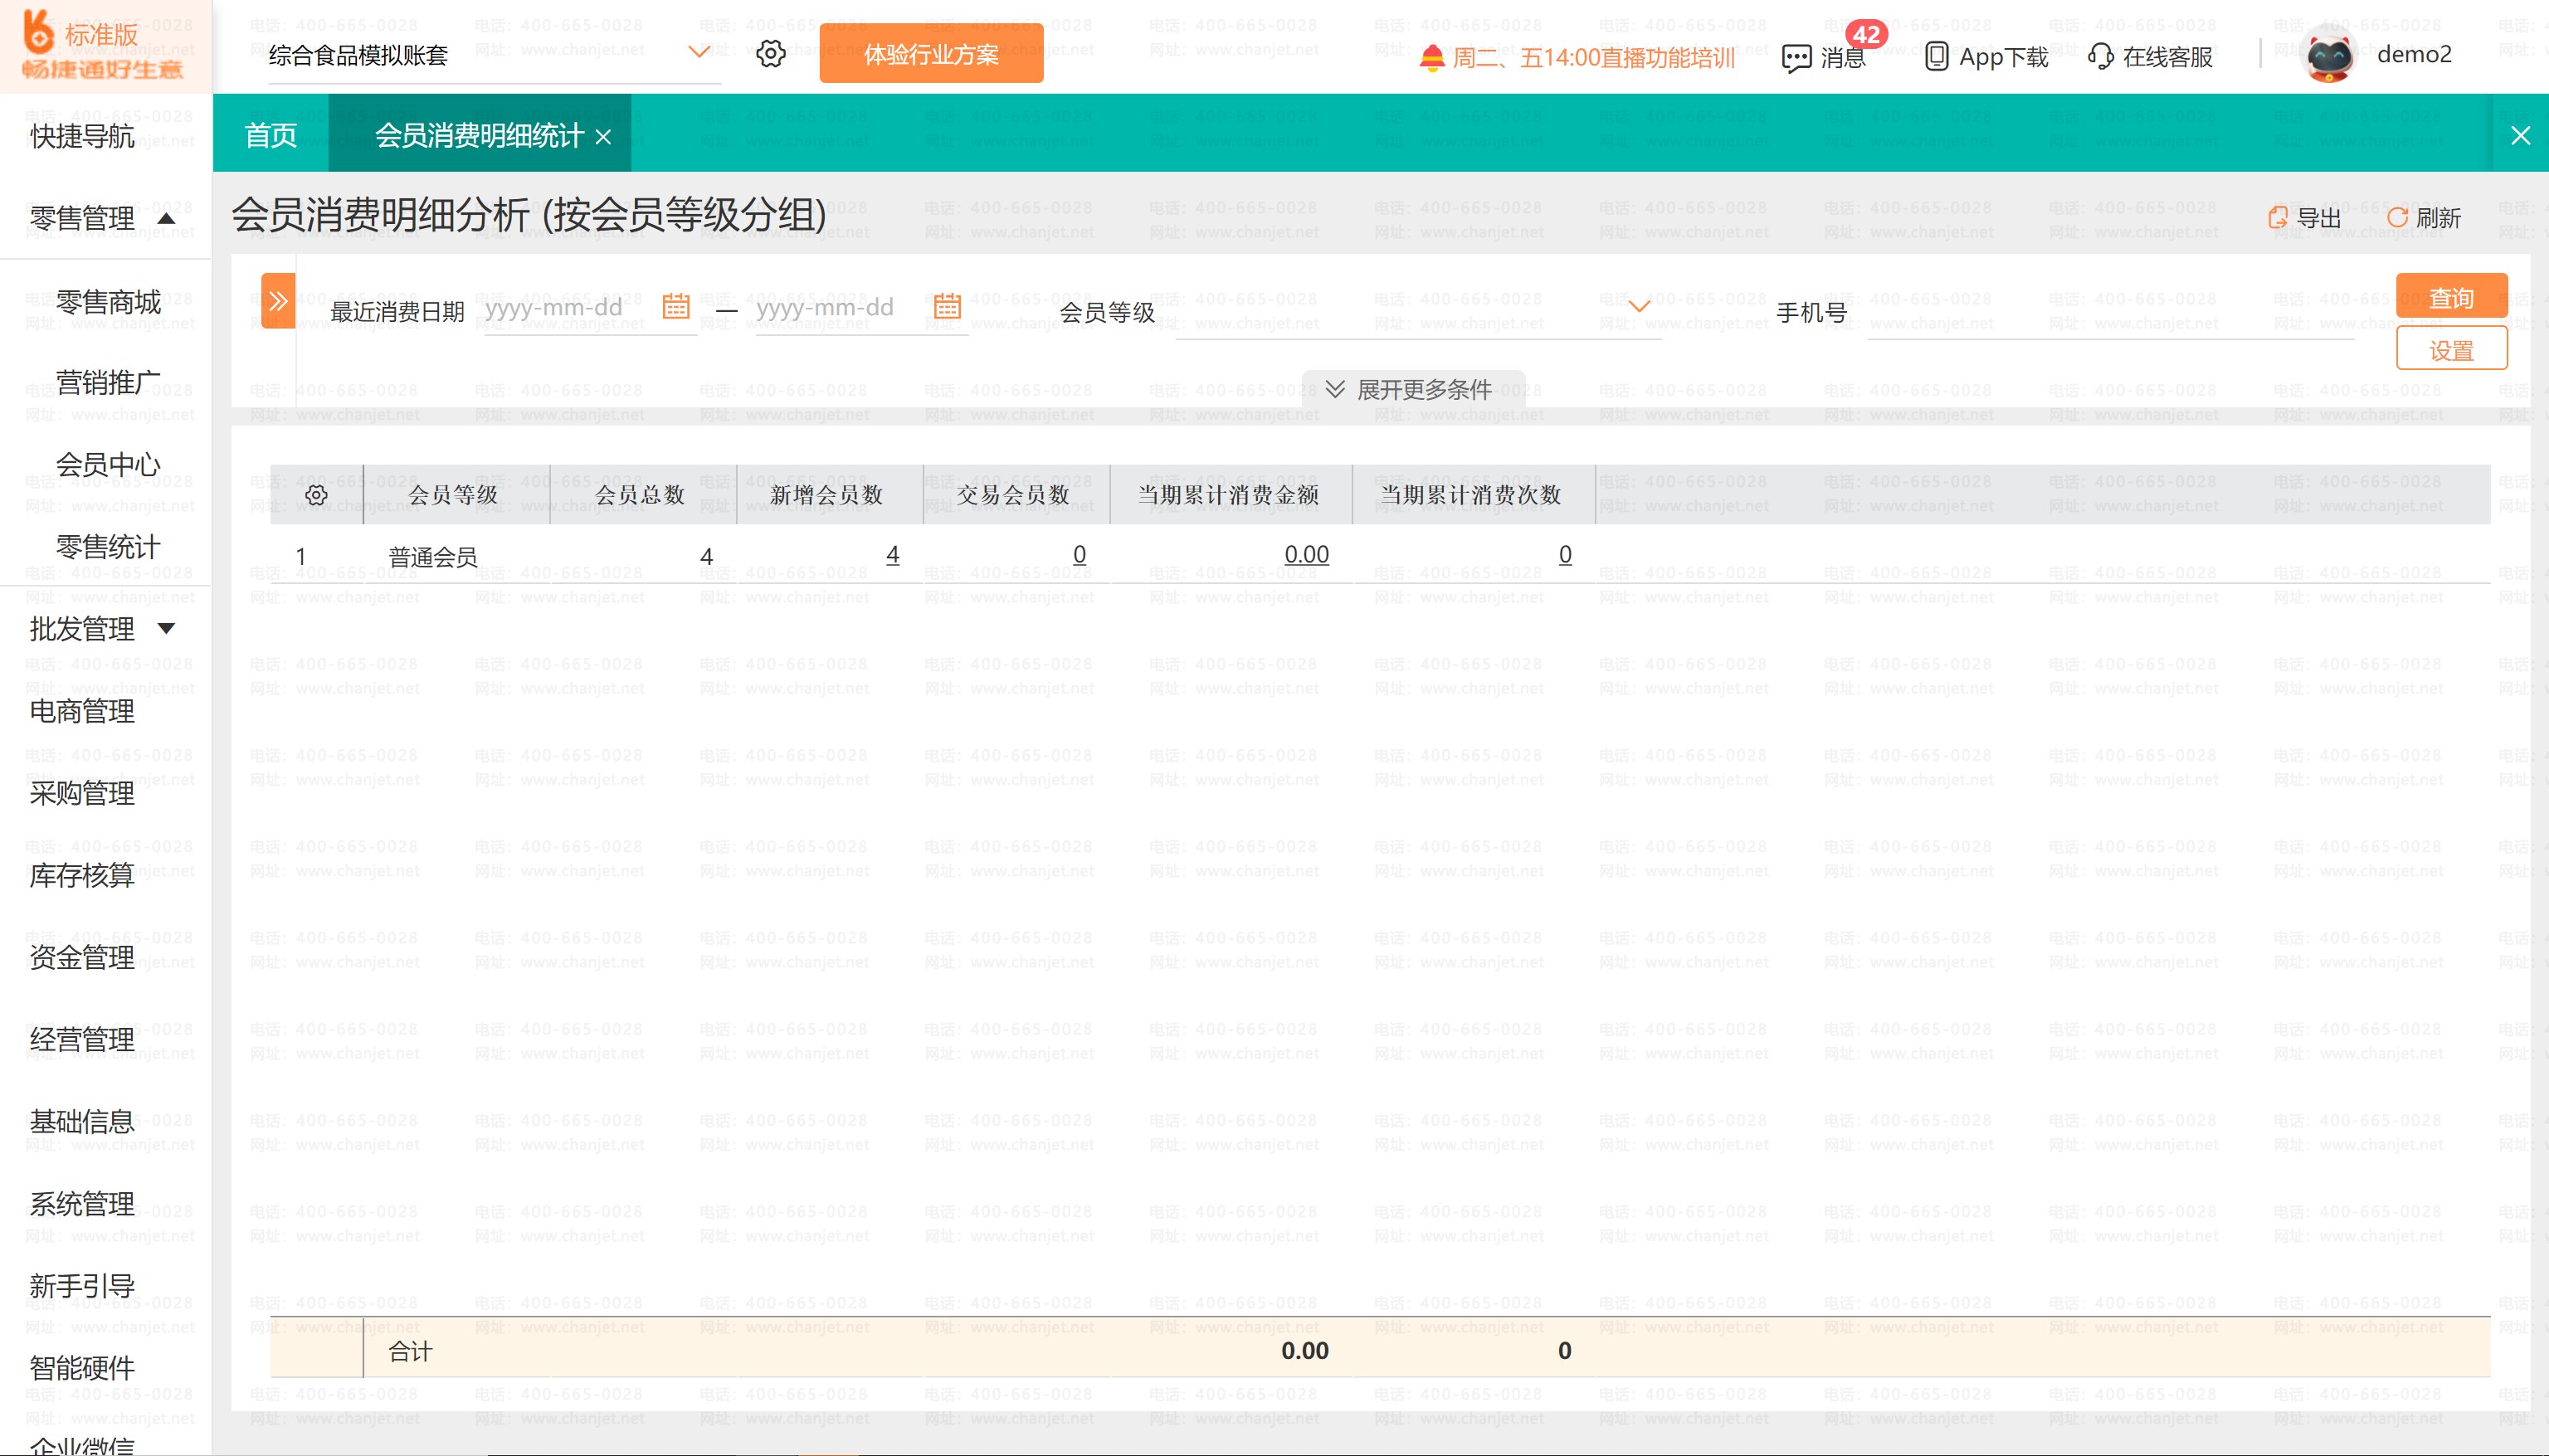The width and height of the screenshot is (2549, 1456).
Task: Open the start date calendar picker
Action: [676, 306]
